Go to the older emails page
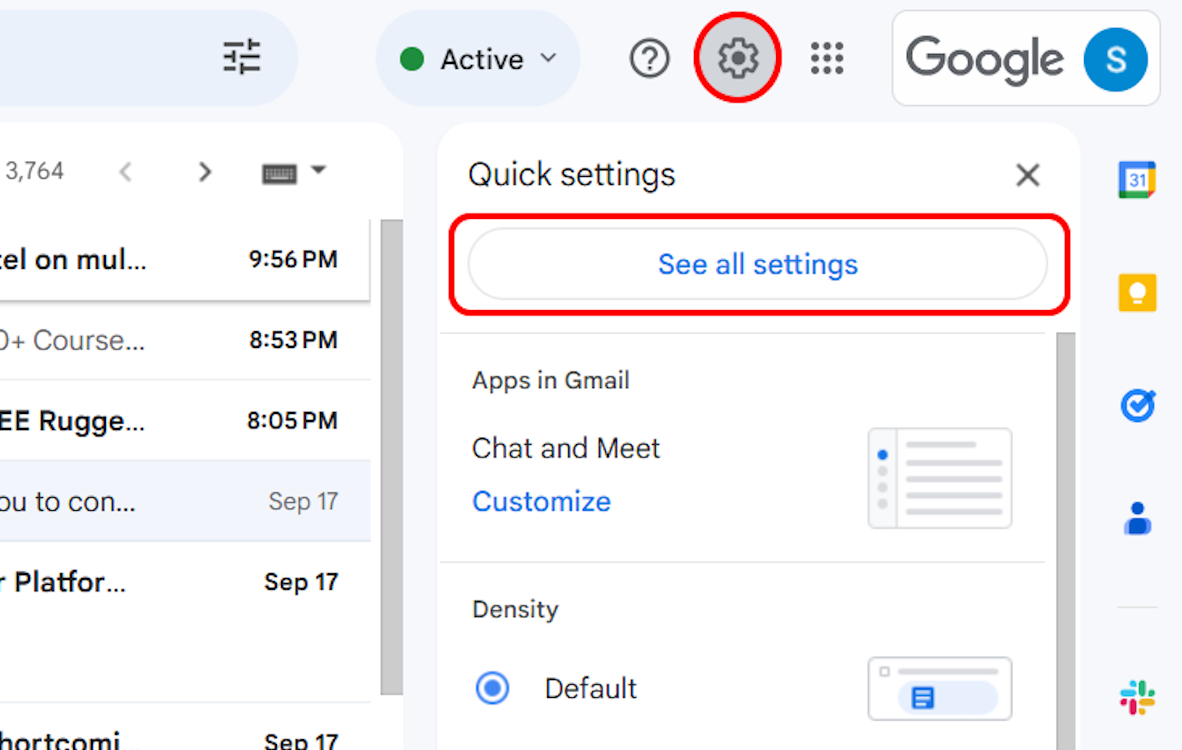 click(x=205, y=172)
